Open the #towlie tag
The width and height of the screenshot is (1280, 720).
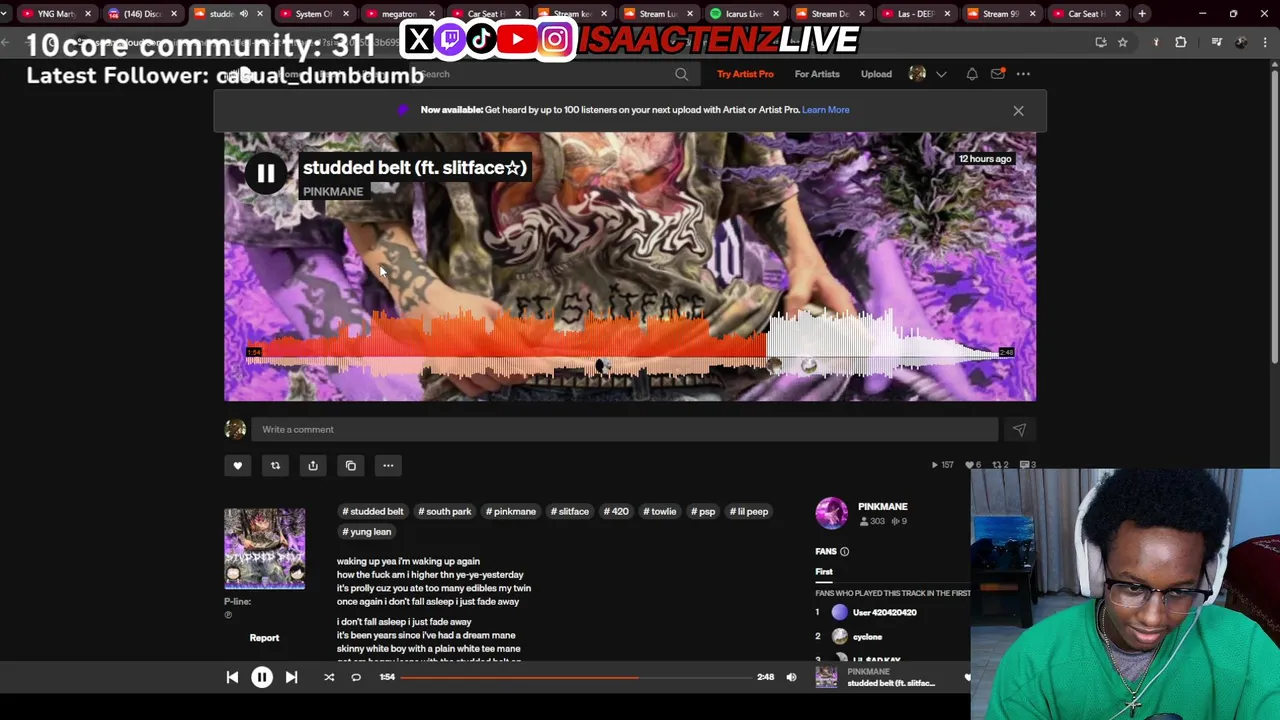(x=660, y=511)
